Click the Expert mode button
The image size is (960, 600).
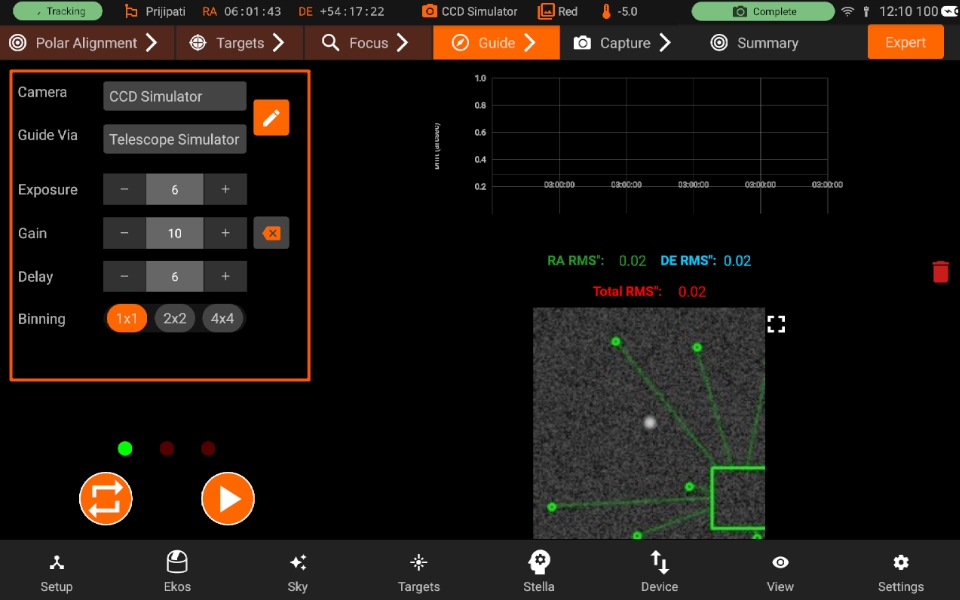[905, 42]
